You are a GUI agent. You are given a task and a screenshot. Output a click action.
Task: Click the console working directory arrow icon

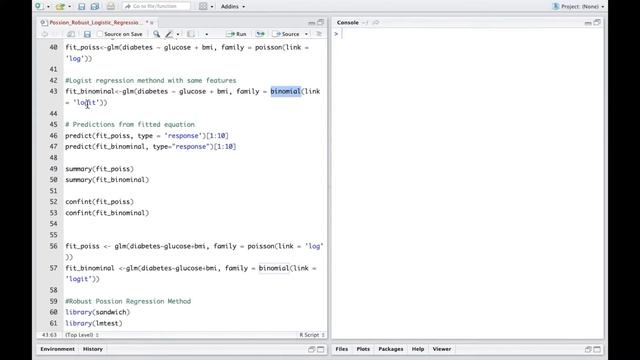point(376,23)
